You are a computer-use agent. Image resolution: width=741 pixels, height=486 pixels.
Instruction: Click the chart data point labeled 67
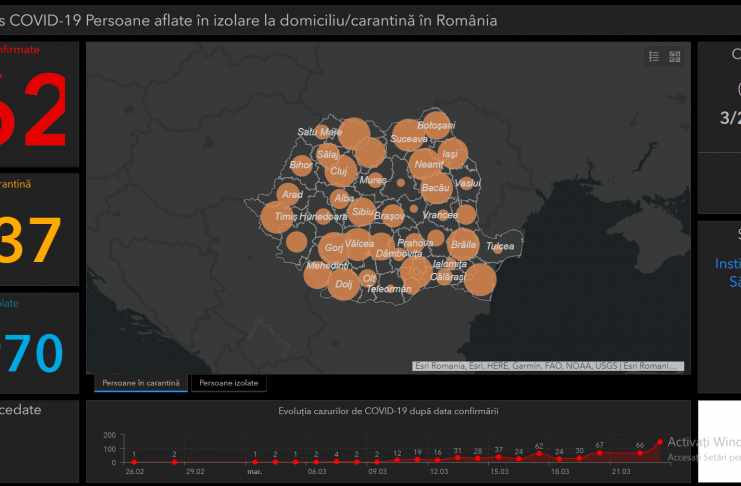pos(599,453)
